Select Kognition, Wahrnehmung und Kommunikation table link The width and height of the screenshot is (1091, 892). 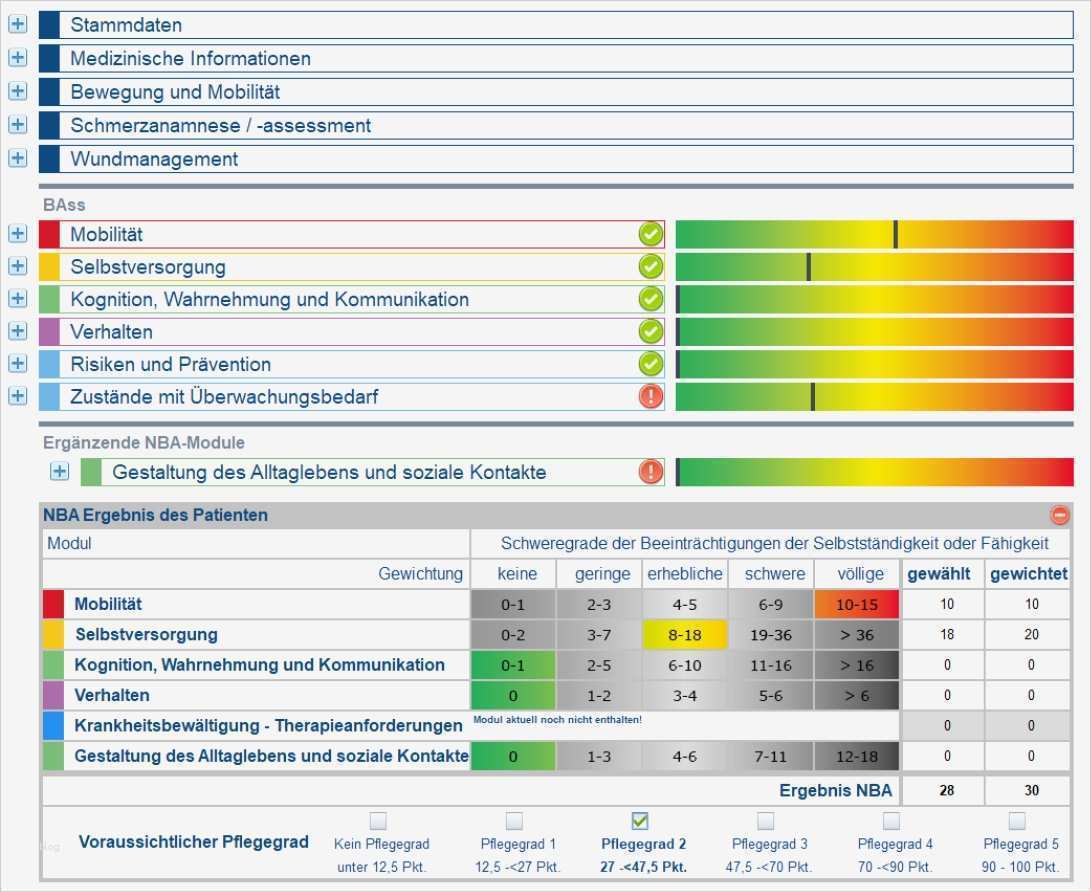[260, 664]
